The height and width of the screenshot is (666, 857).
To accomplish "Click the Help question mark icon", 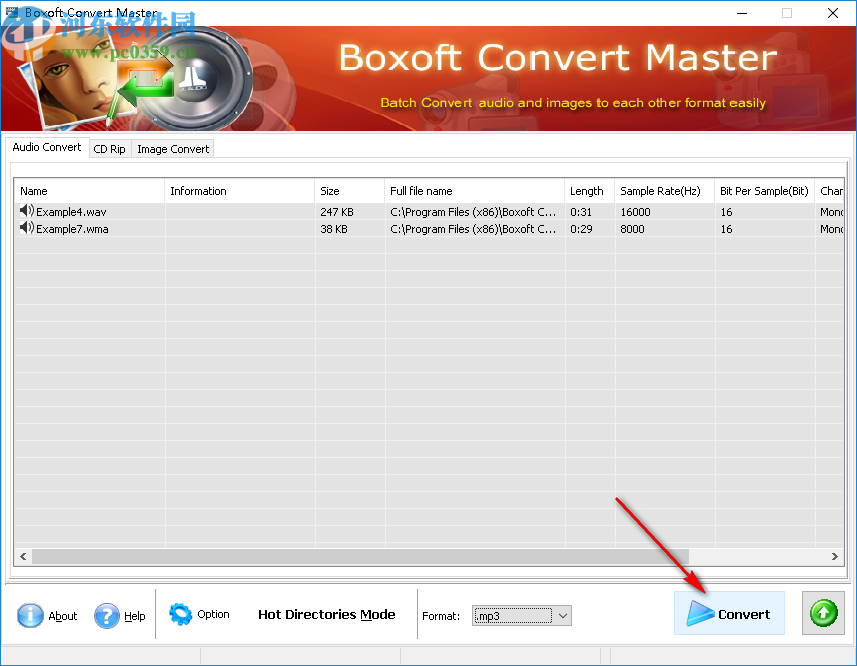I will click(x=106, y=616).
